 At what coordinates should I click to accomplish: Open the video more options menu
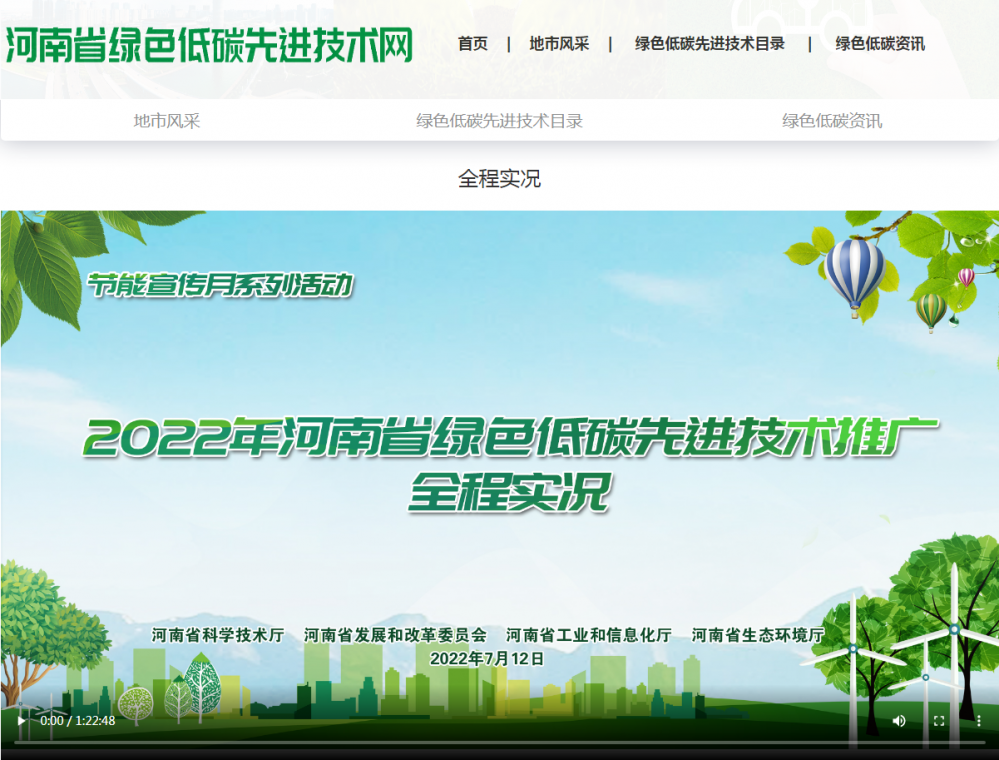[x=979, y=721]
